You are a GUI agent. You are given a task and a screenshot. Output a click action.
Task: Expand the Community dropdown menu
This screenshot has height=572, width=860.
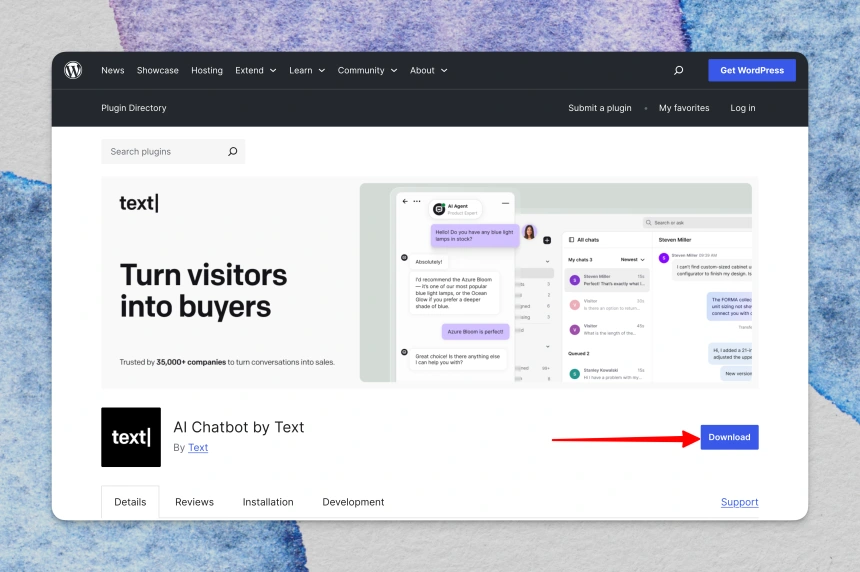point(367,70)
